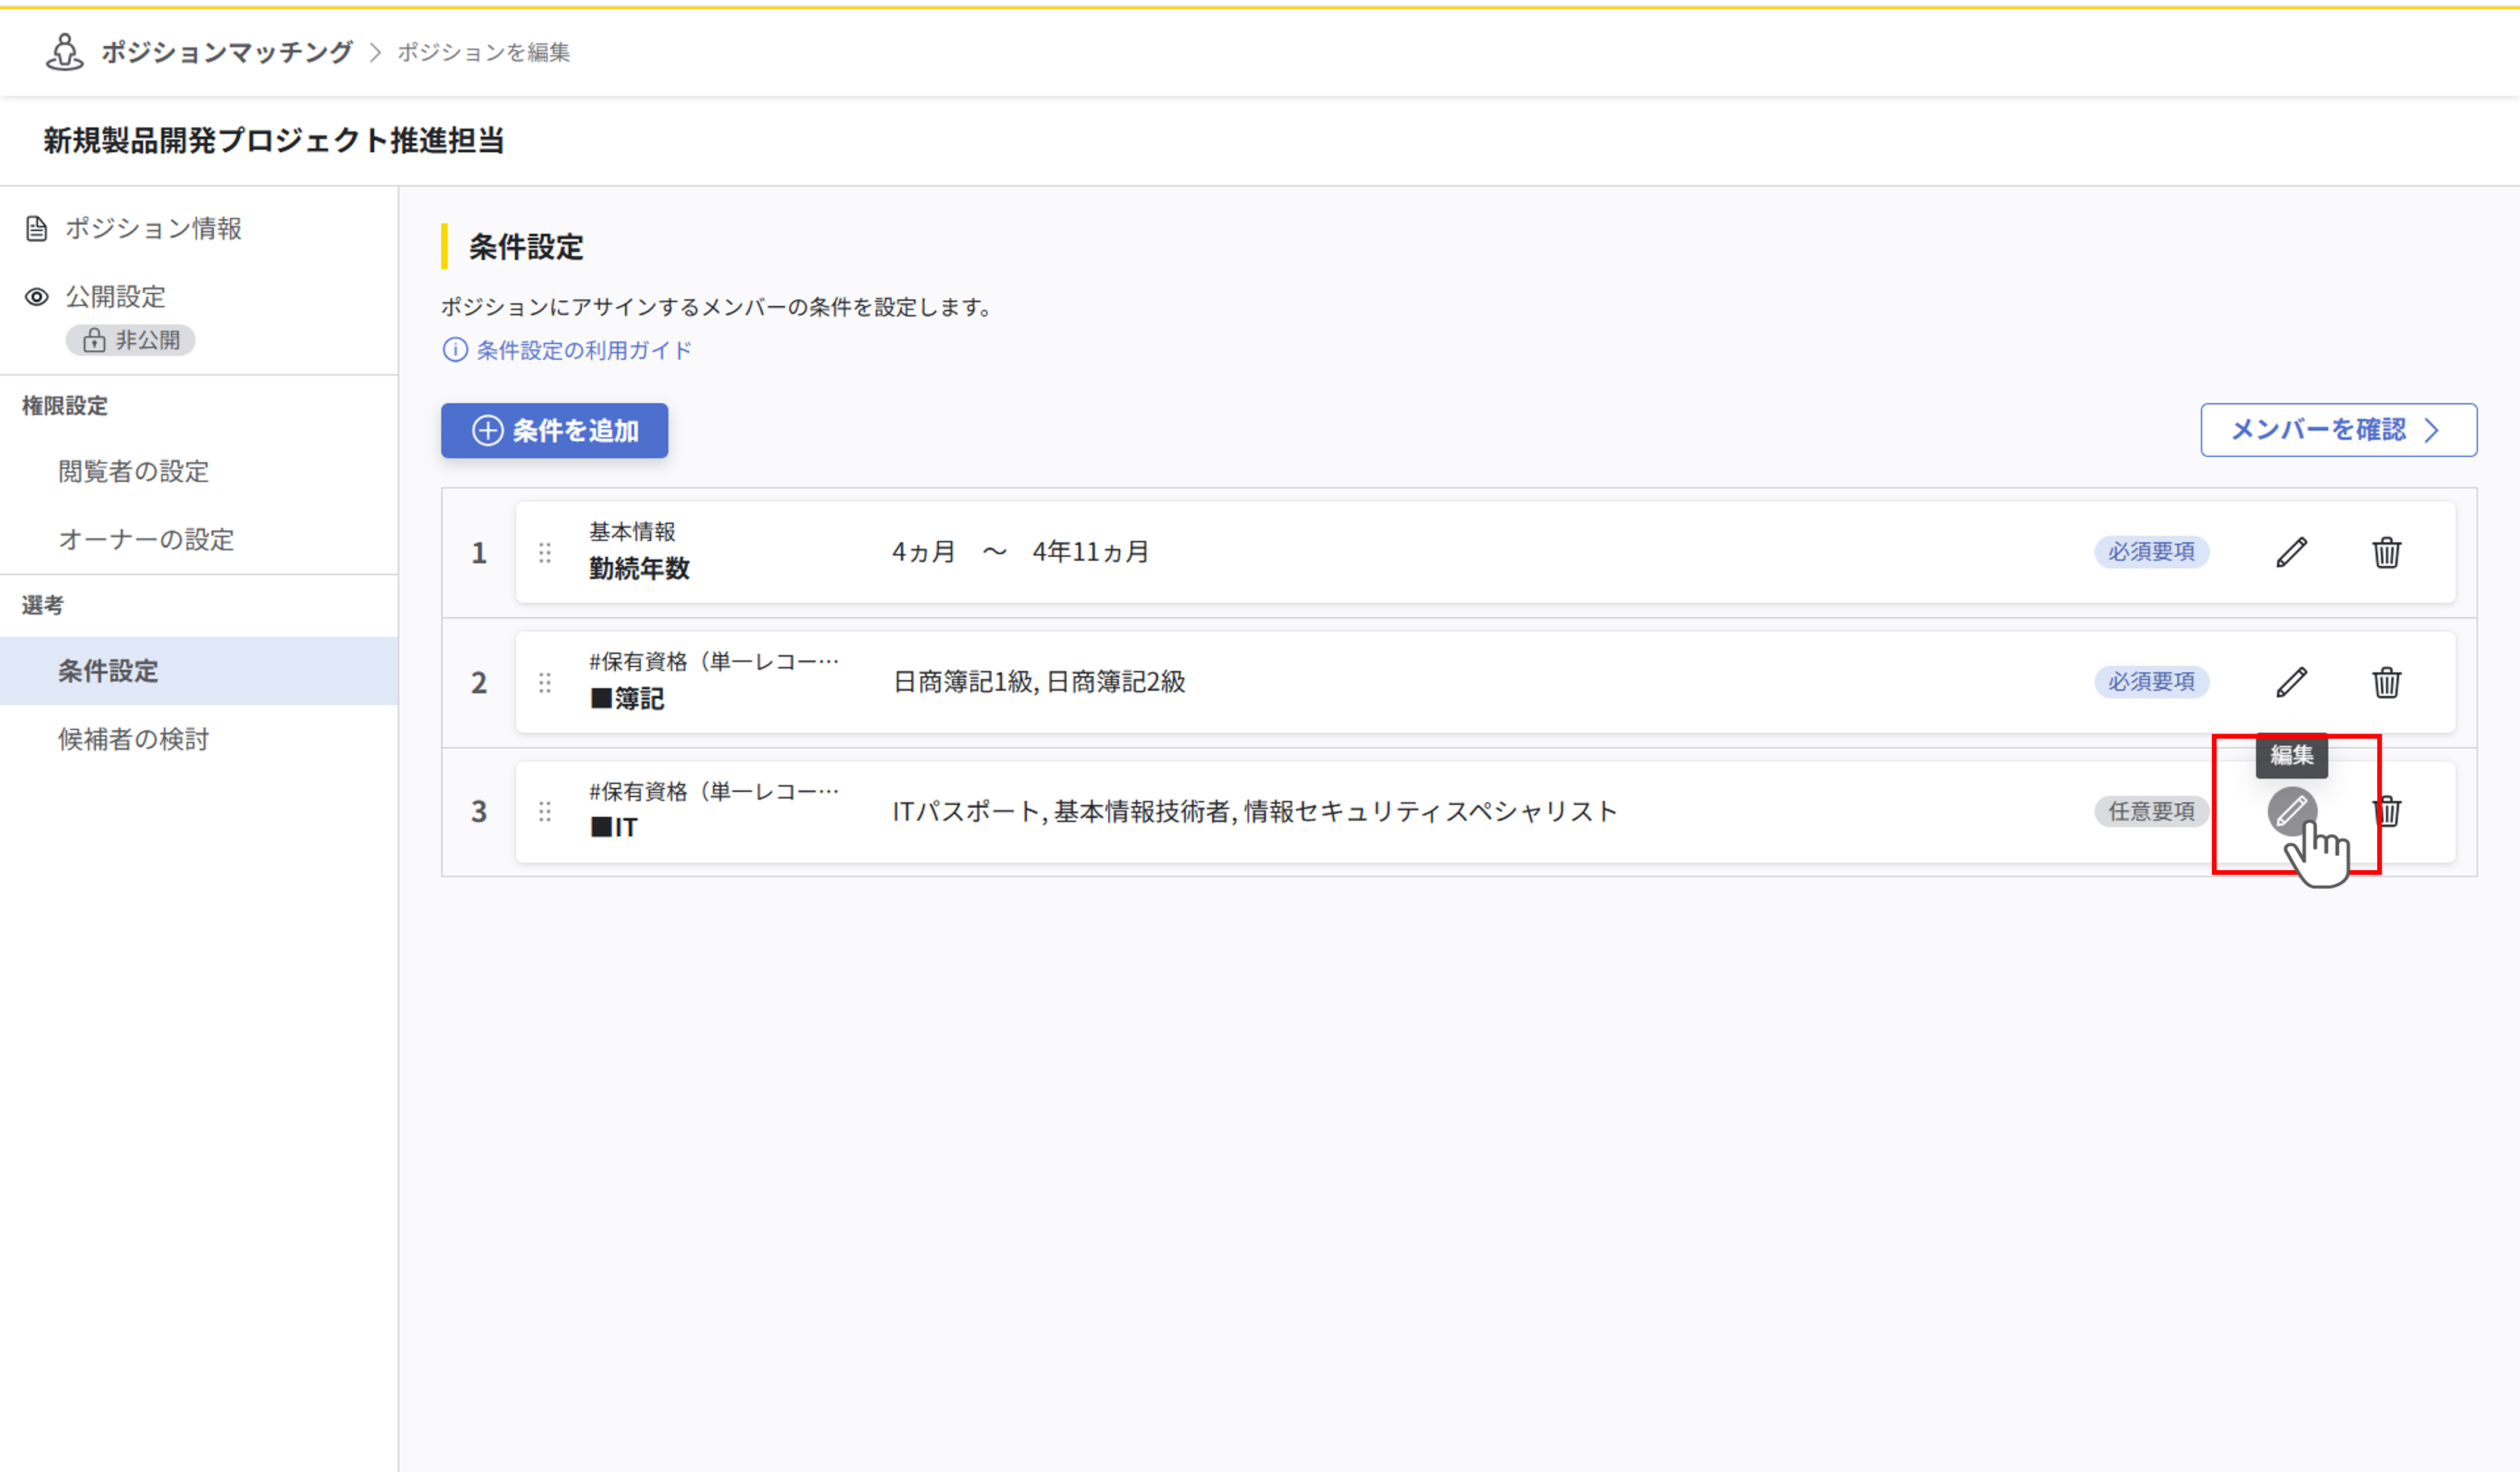
Task: Click the 条件を追加 button
Action: point(554,431)
